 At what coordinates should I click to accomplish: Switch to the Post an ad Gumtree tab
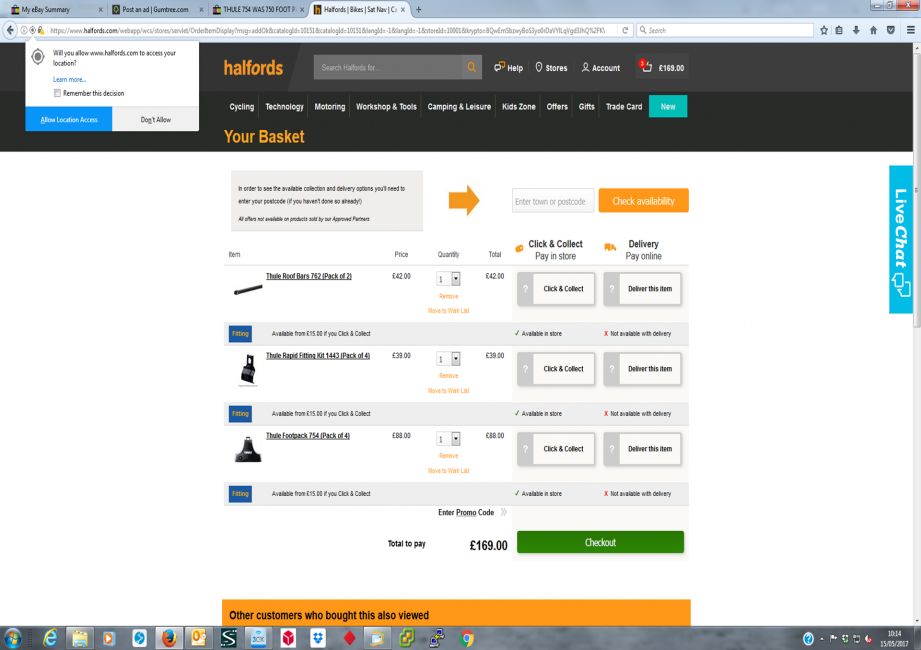pos(156,9)
